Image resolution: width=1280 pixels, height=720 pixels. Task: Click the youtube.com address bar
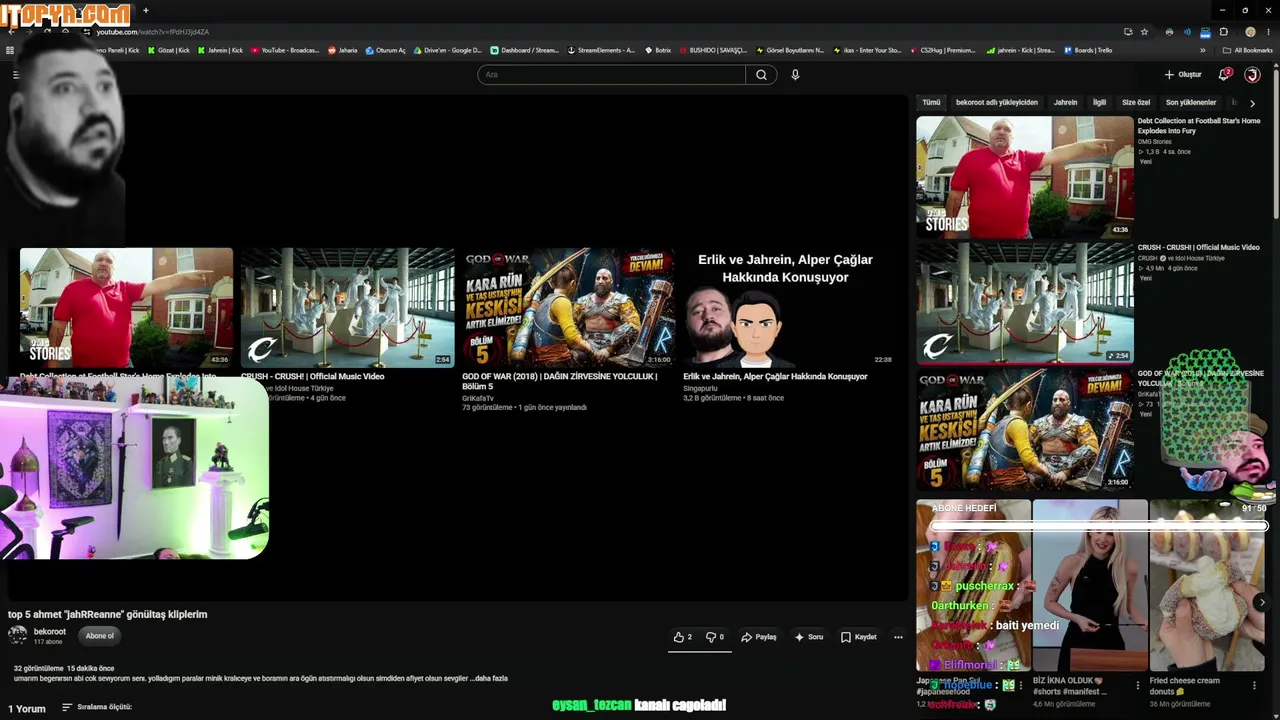coord(600,32)
